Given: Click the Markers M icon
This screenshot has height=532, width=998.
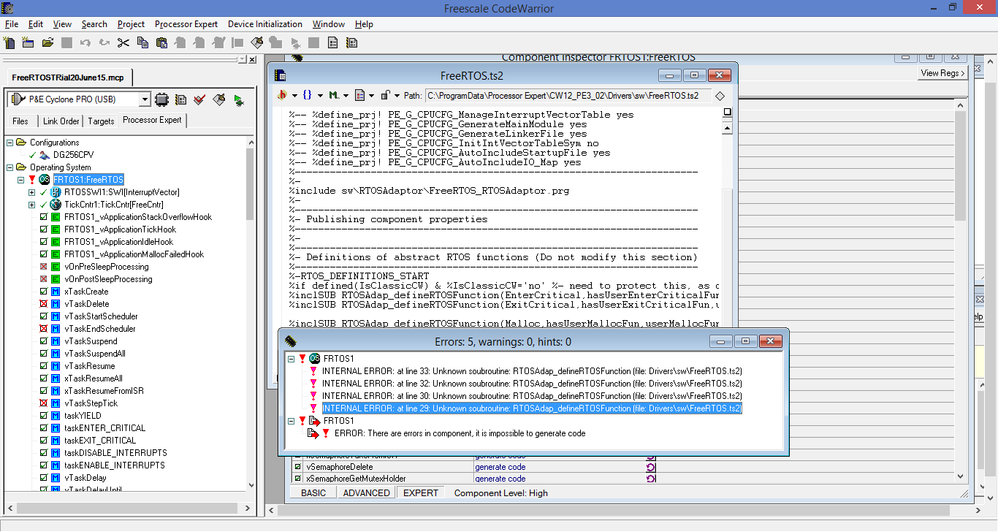Looking at the screenshot, I should pos(334,95).
